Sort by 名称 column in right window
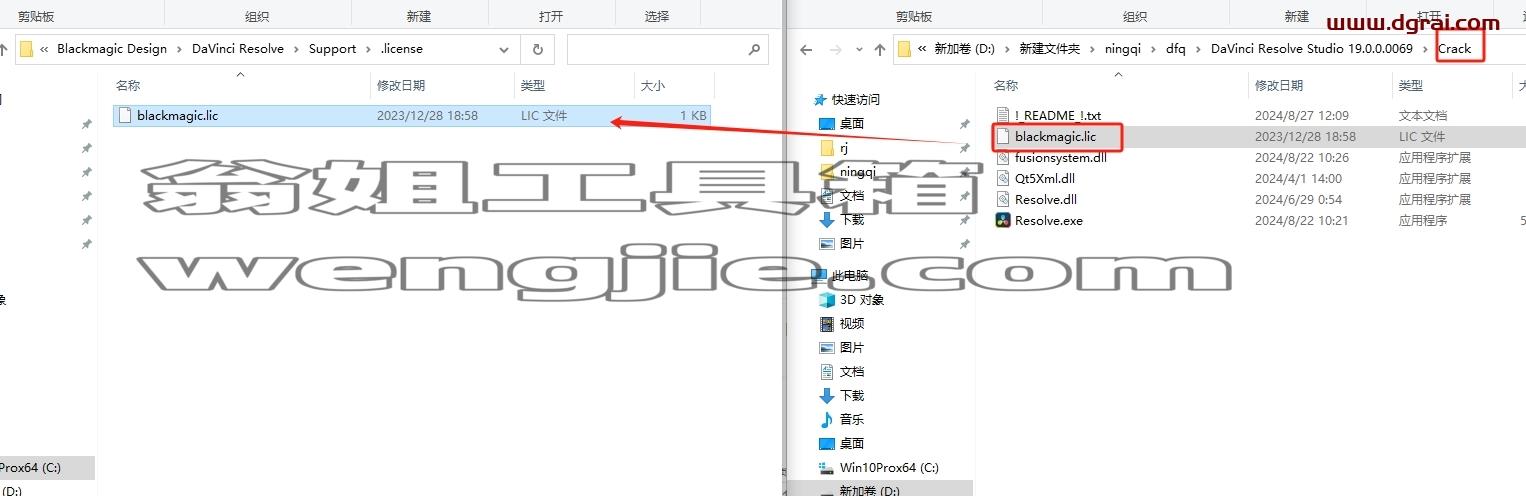Viewport: 1526px width, 496px height. tap(1006, 86)
